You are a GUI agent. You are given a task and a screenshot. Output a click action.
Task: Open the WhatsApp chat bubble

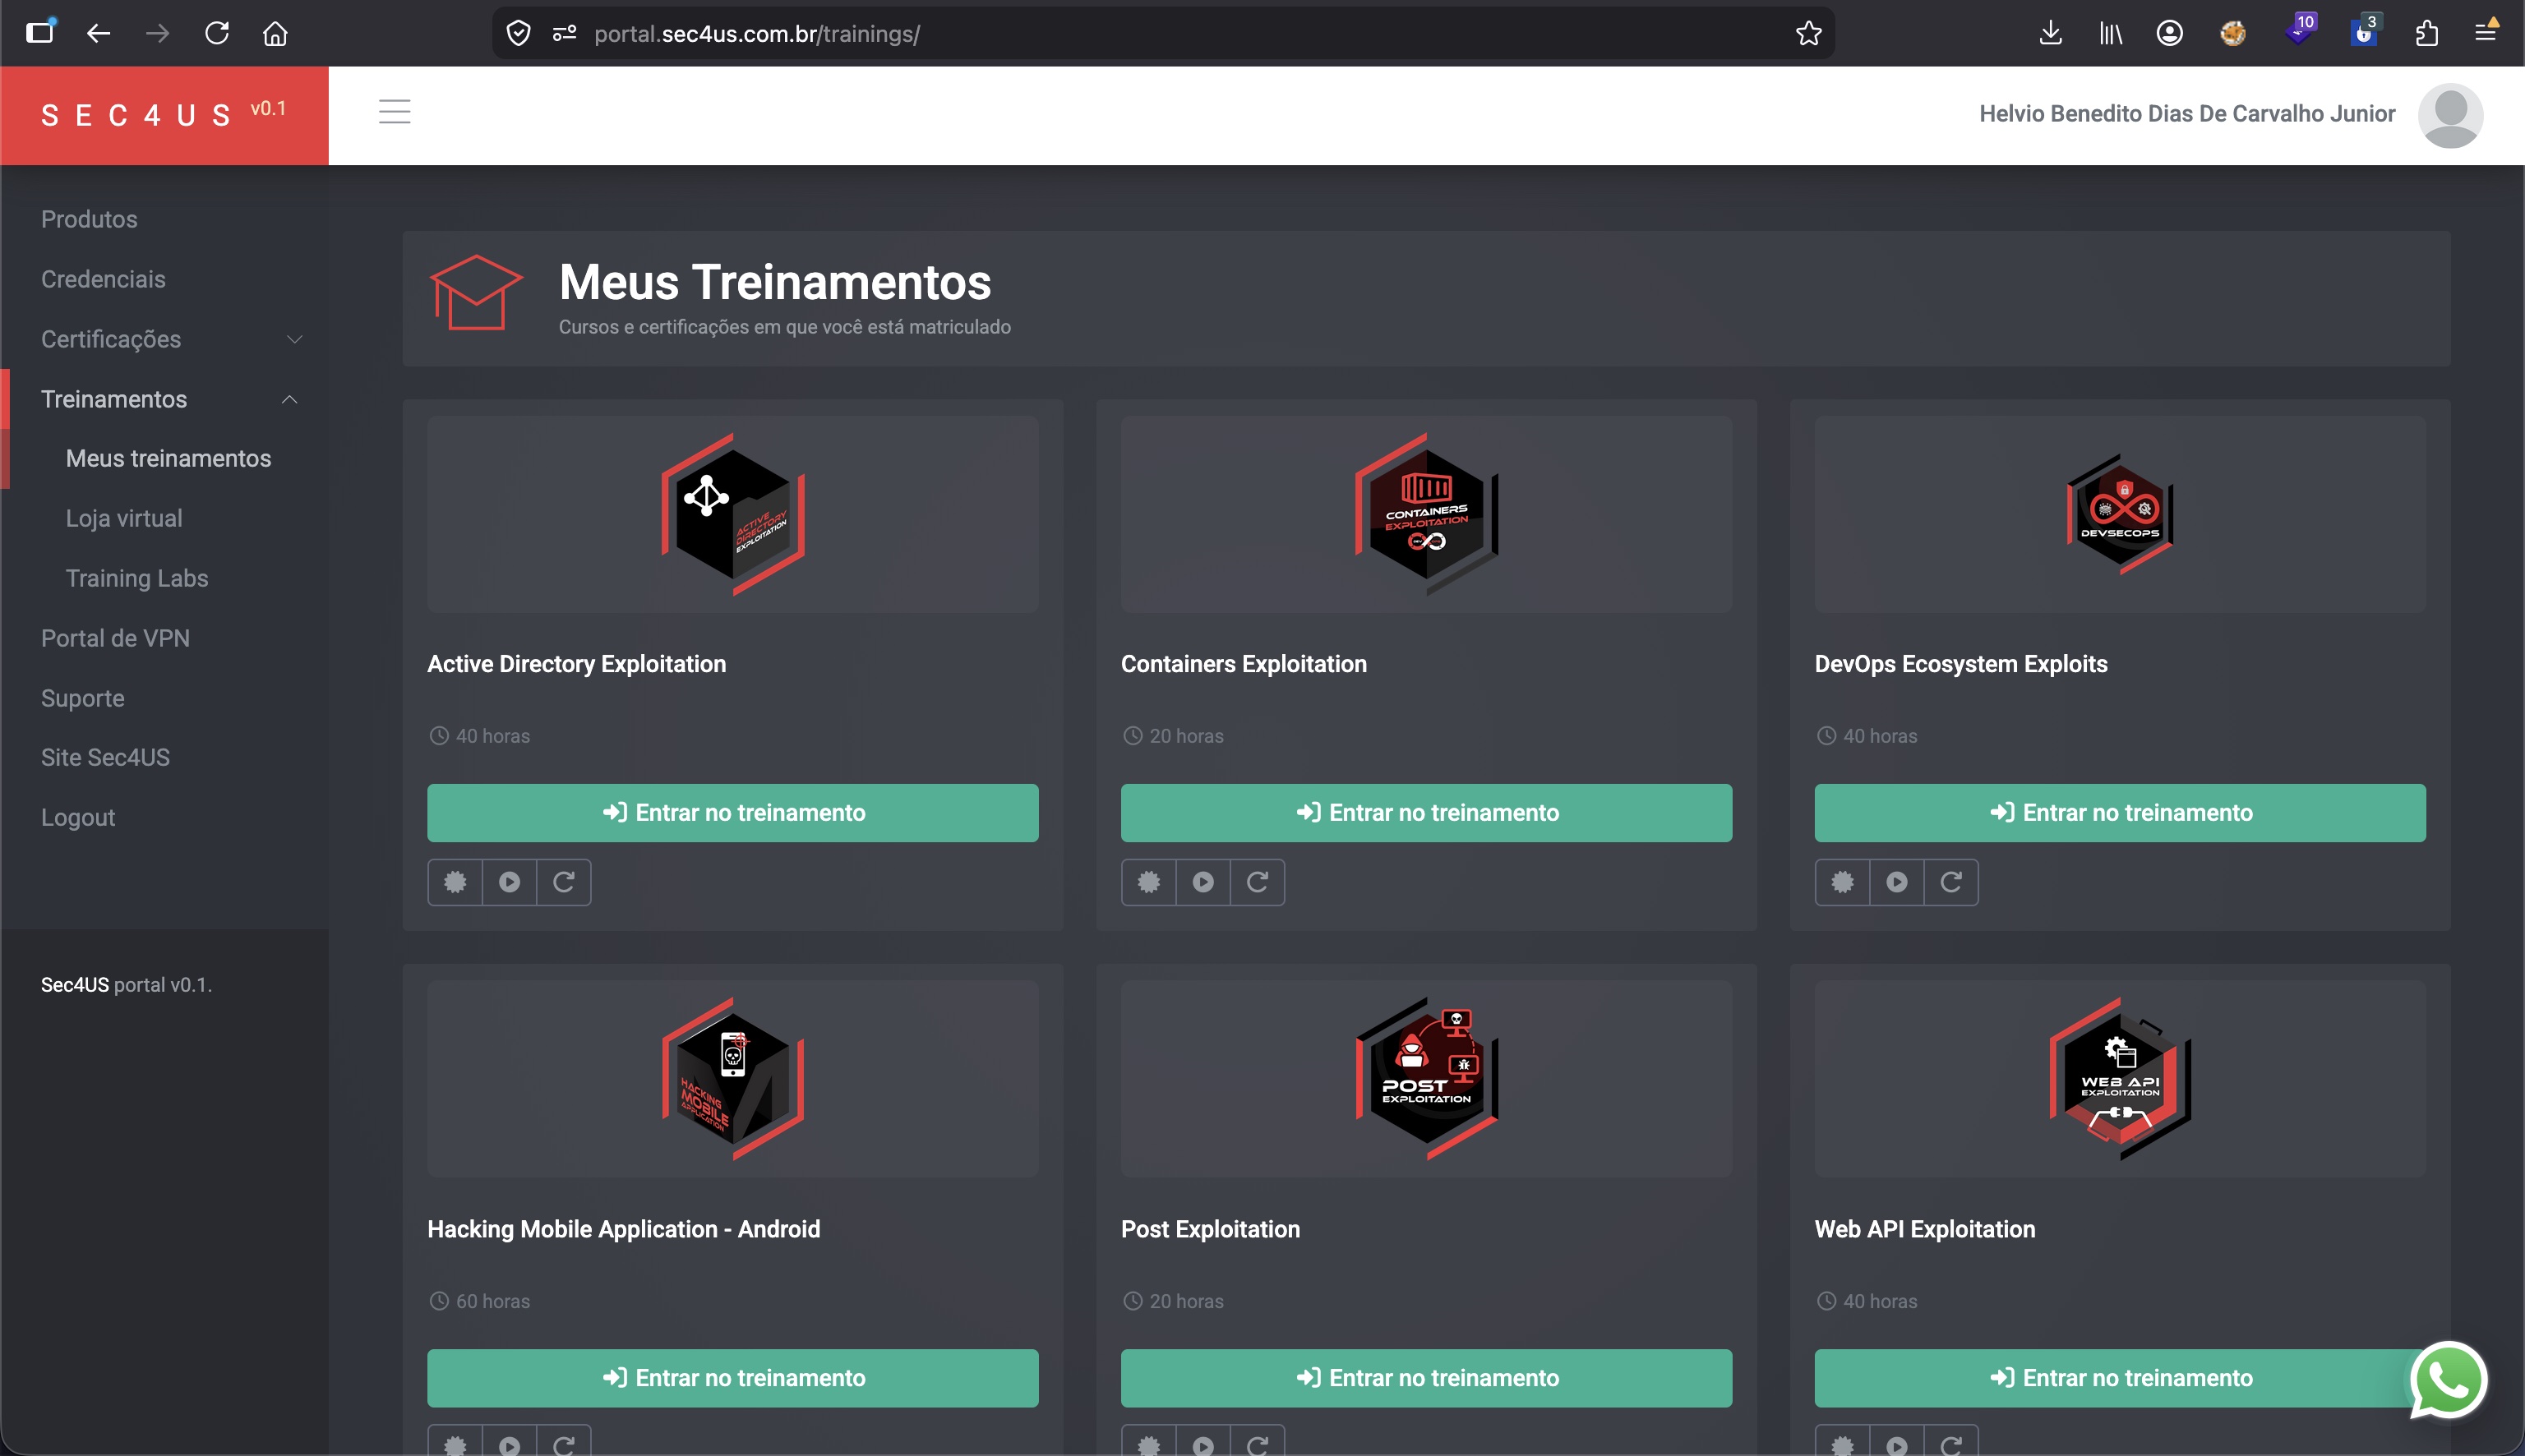(2447, 1380)
